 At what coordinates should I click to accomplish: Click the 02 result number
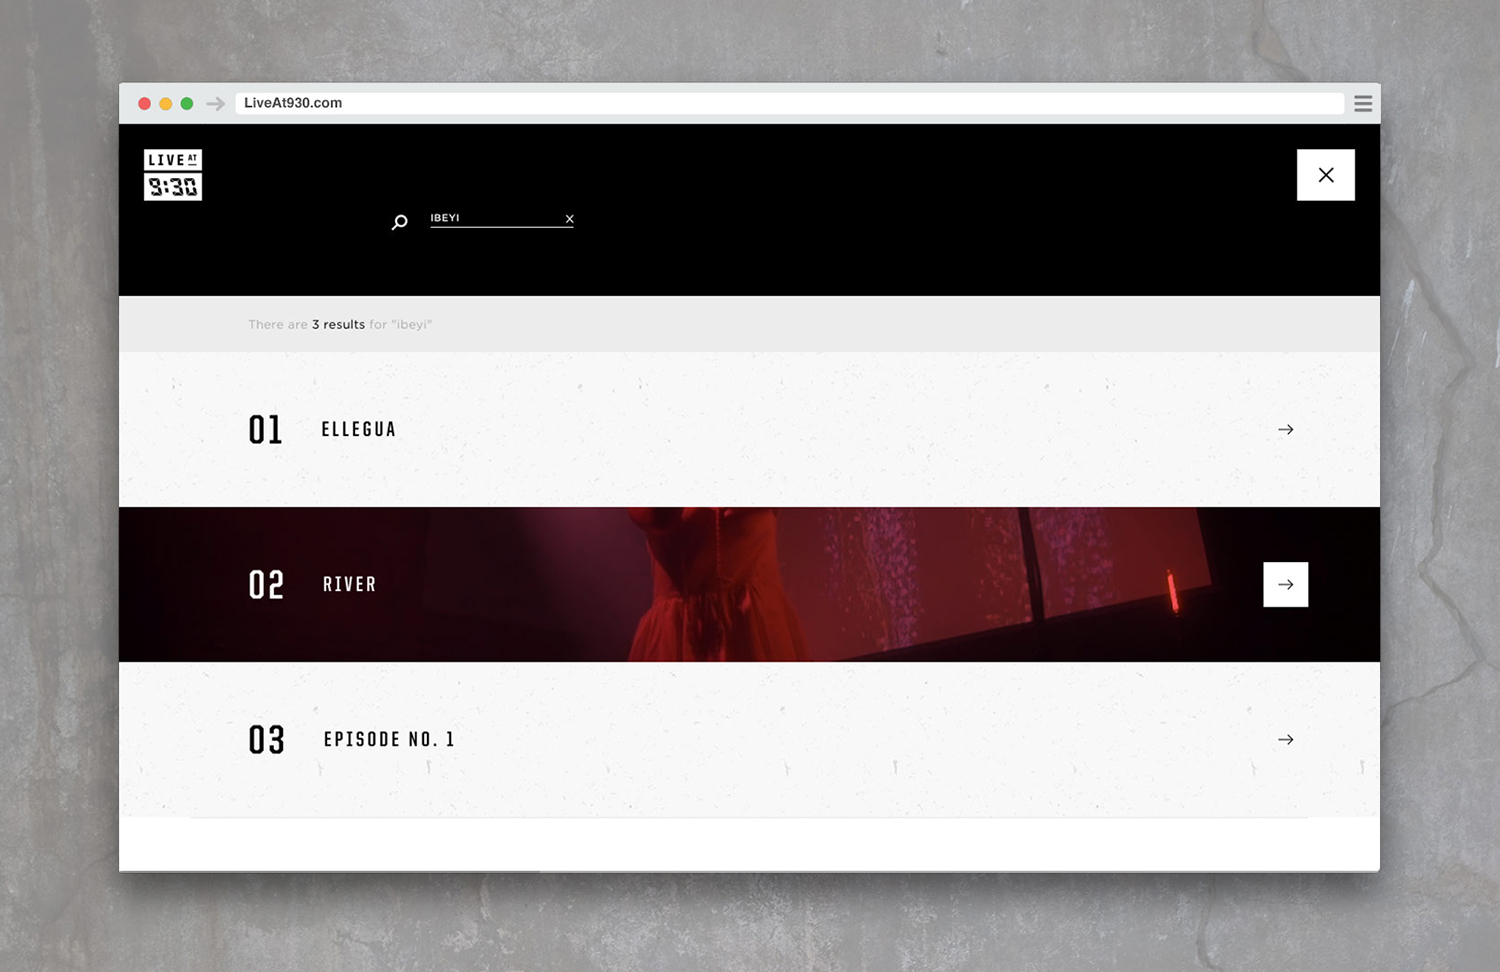pyautogui.click(x=267, y=585)
